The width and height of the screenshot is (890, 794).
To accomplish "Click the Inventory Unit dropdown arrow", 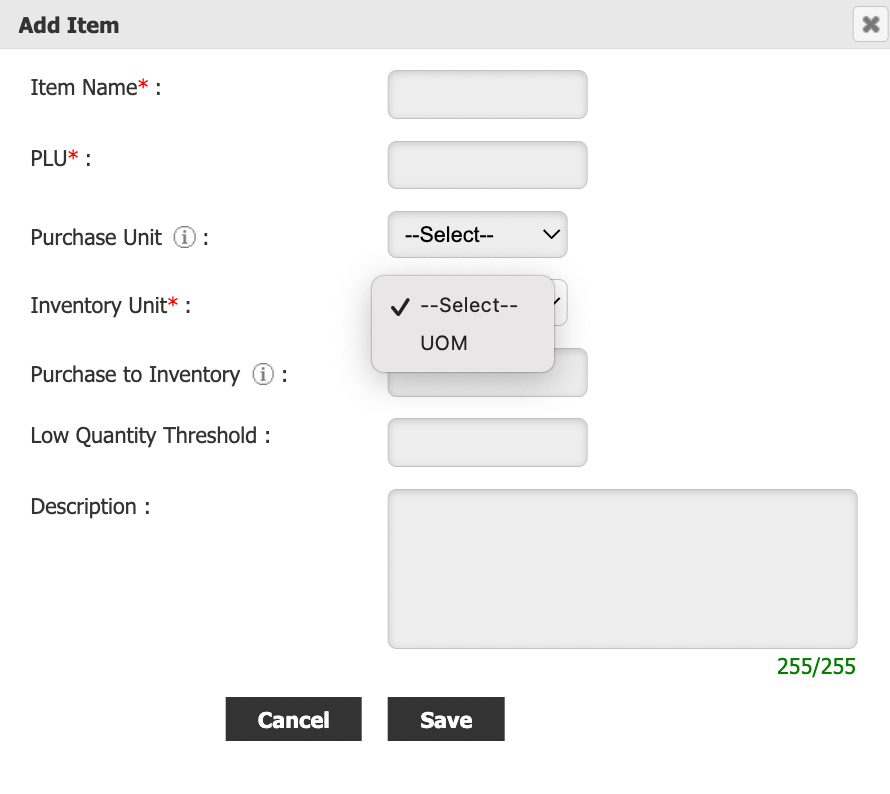I will 560,302.
